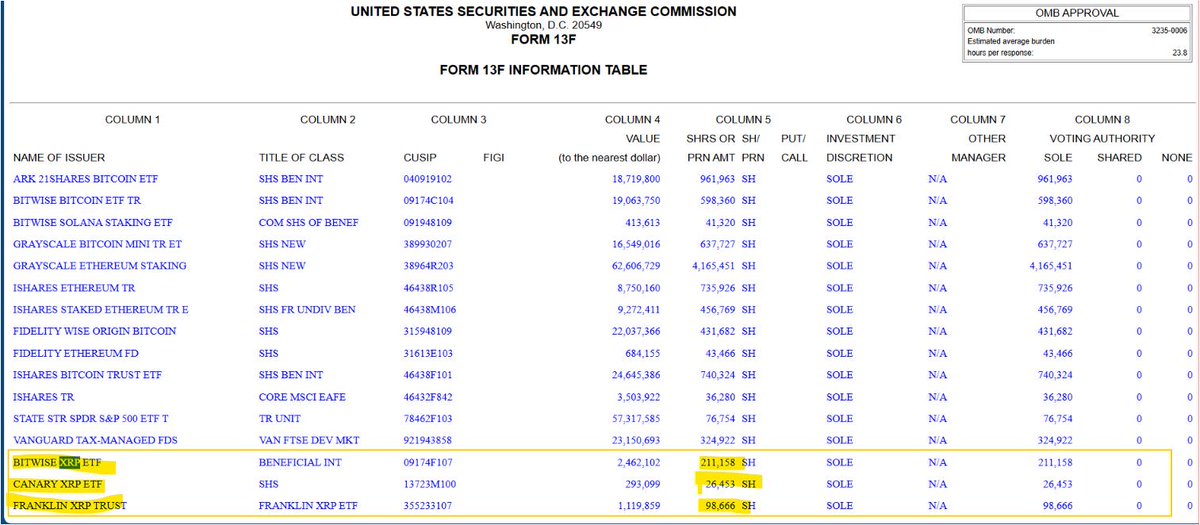
Task: Click ARK 21SHARES BITCOIN ETF issuer name
Action: (85, 179)
